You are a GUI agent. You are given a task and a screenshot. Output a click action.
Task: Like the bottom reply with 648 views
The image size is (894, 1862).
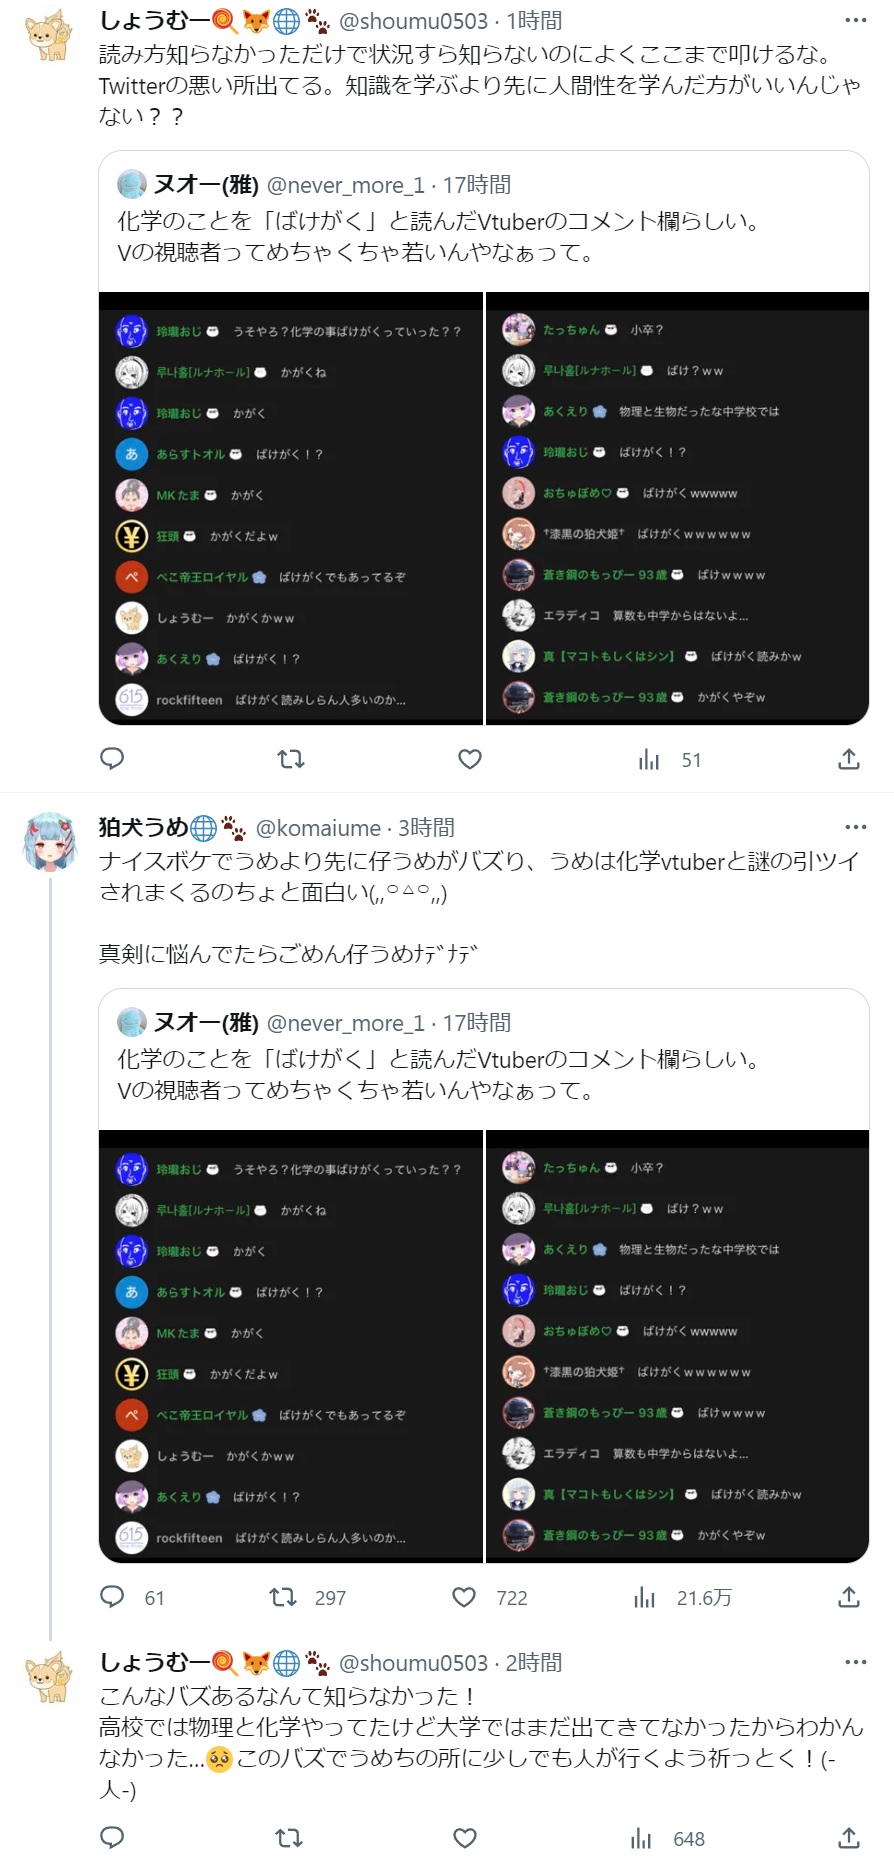465,1838
